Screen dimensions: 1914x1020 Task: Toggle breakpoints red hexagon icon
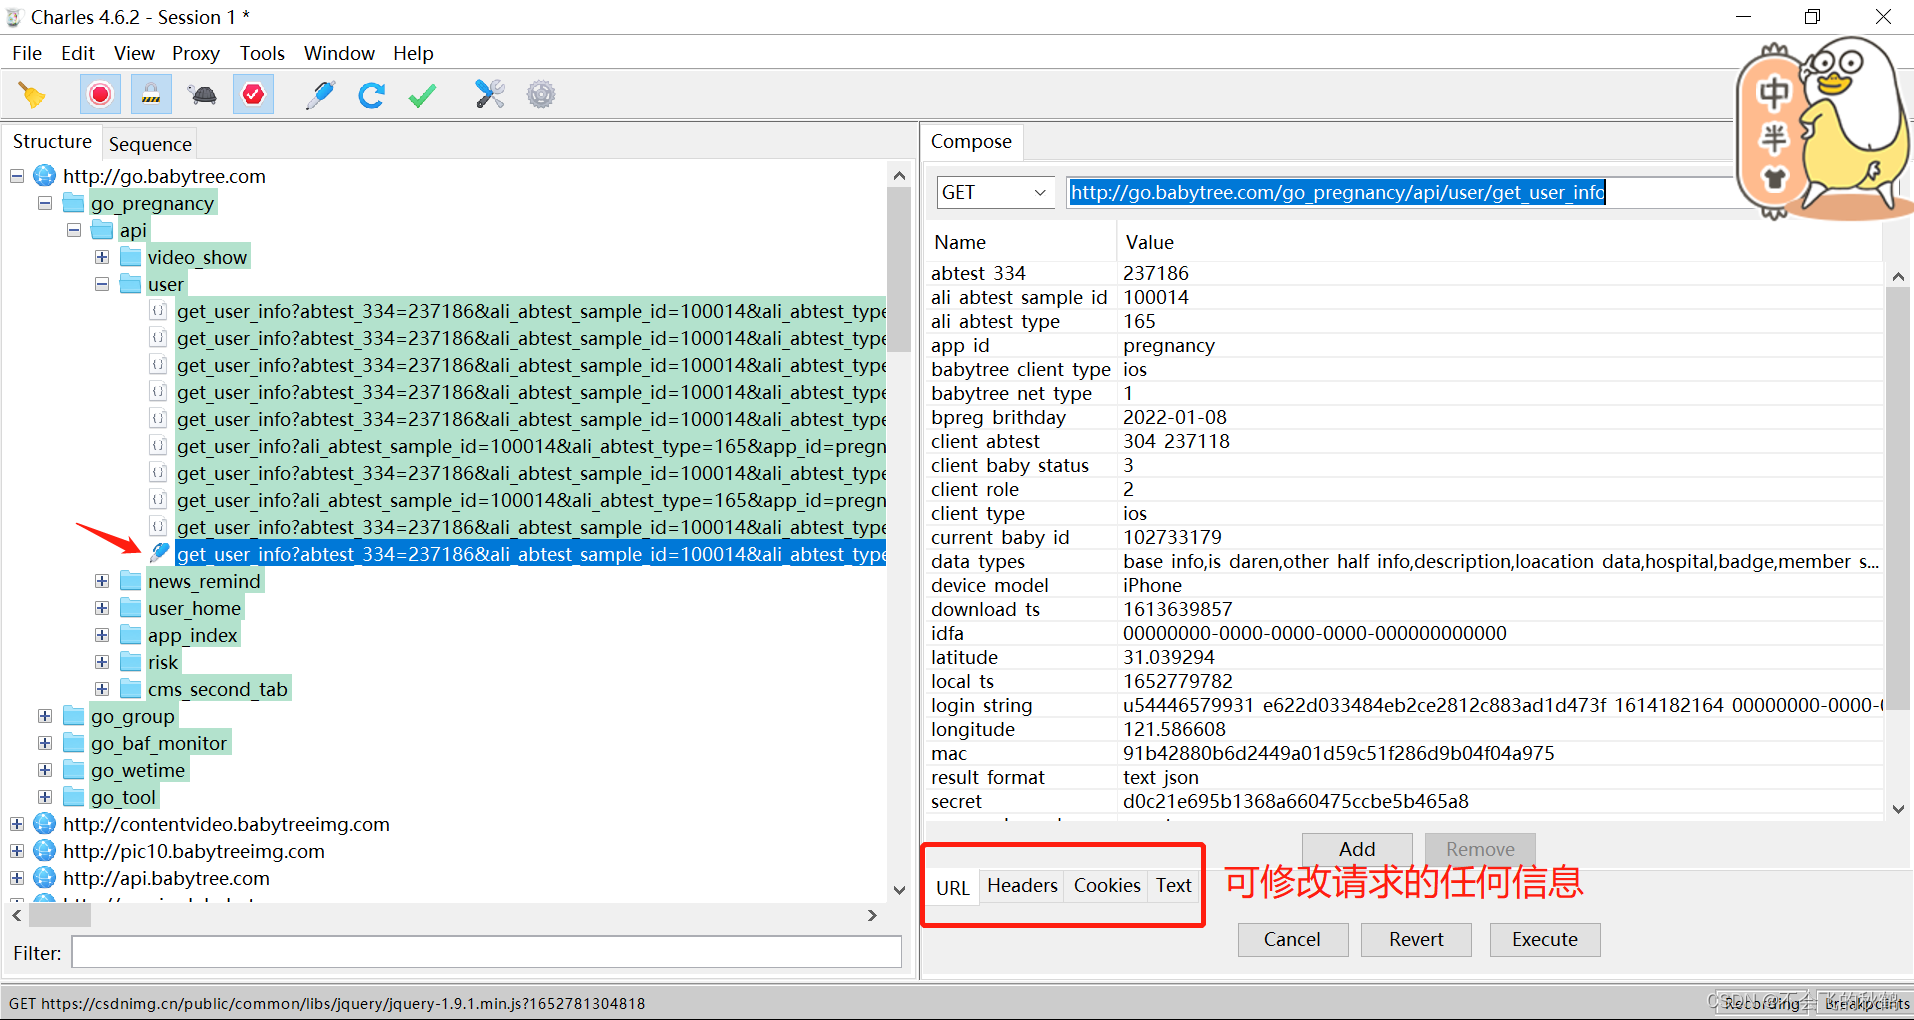pos(253,95)
